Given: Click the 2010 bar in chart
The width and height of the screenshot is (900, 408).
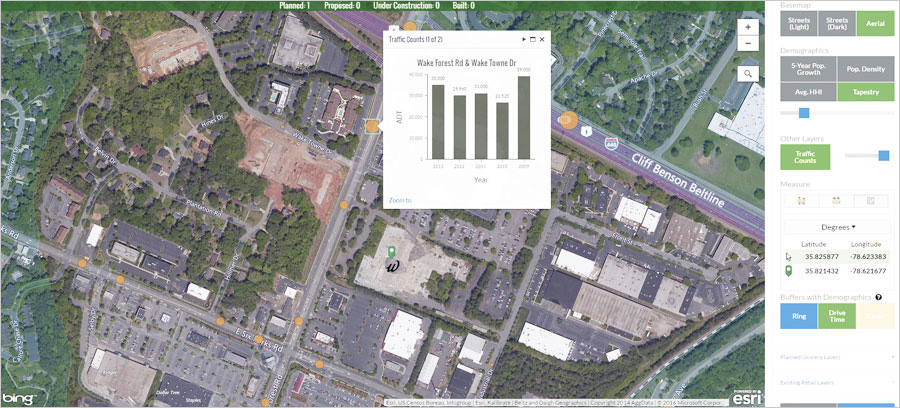Looking at the screenshot, I should [502, 130].
